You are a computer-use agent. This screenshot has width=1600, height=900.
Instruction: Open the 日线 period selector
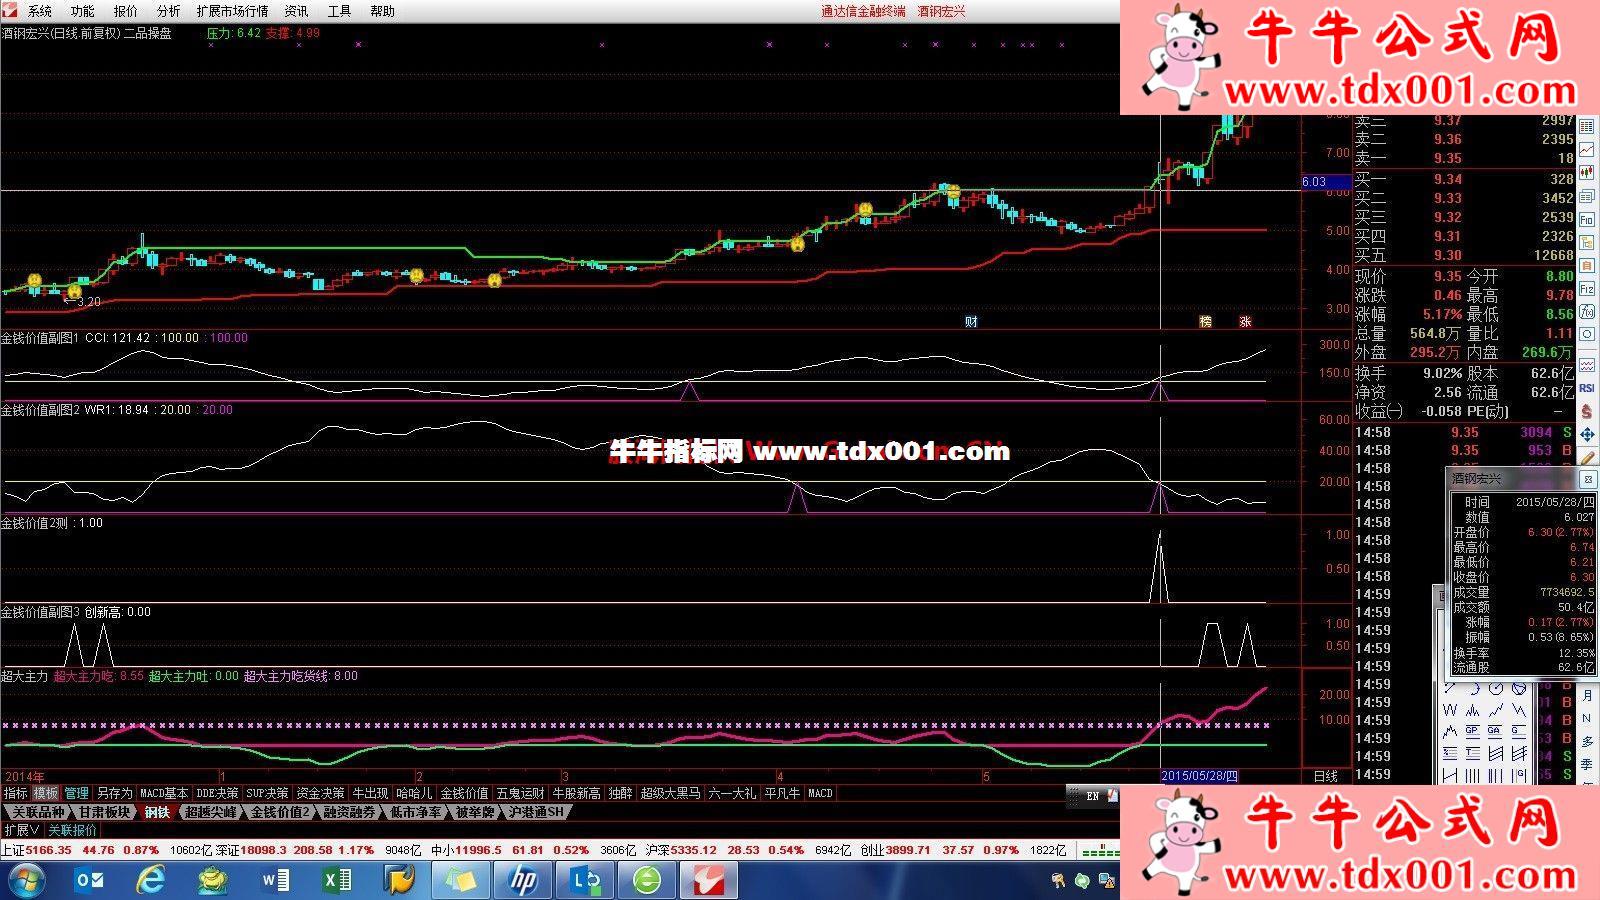click(1325, 776)
